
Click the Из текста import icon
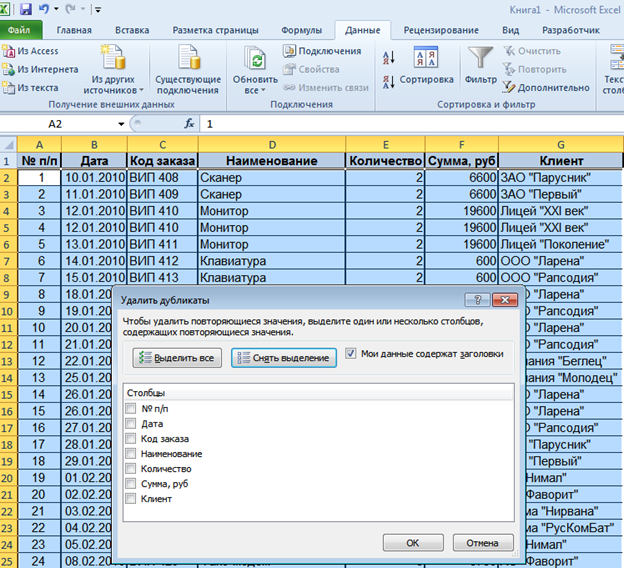click(9, 87)
